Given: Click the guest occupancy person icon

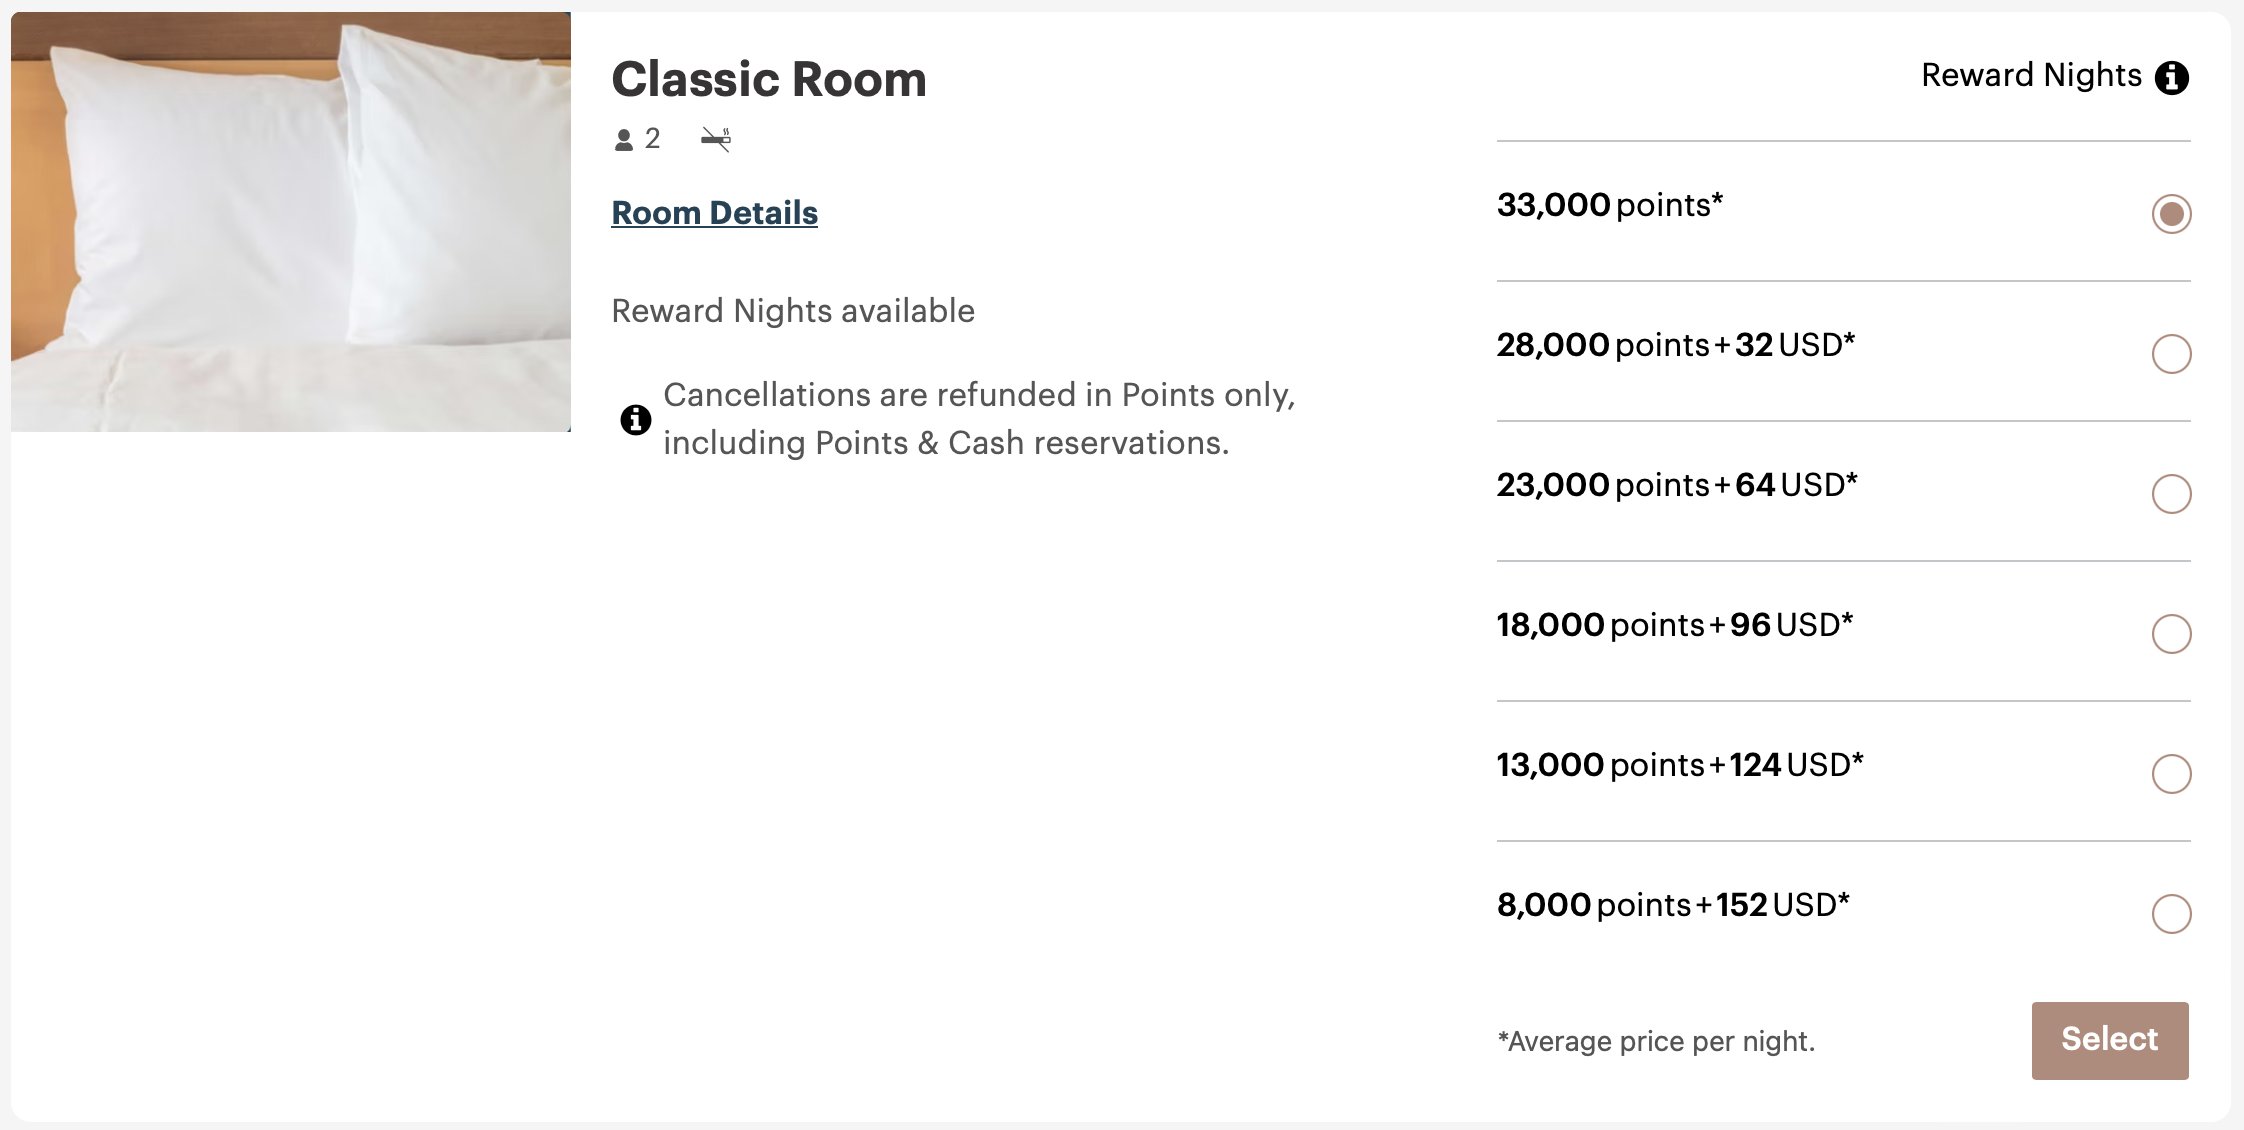Looking at the screenshot, I should pos(624,140).
